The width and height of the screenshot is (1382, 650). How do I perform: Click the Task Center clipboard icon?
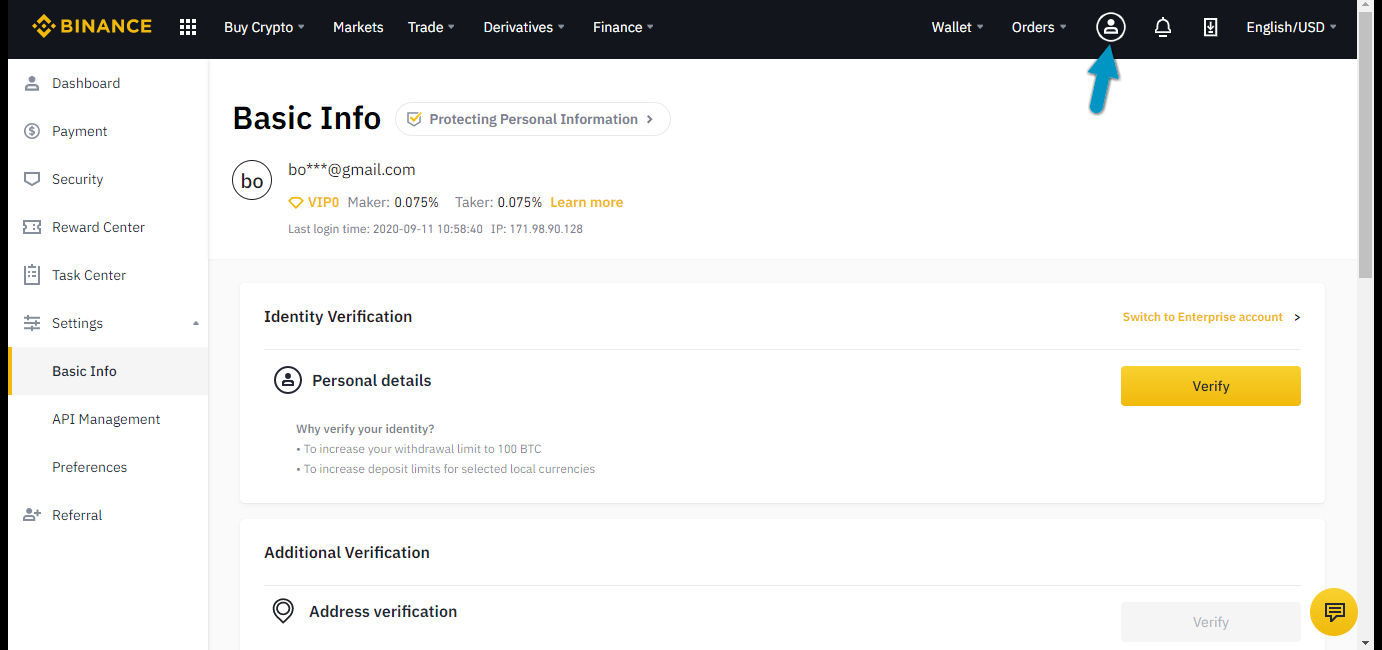tap(32, 275)
